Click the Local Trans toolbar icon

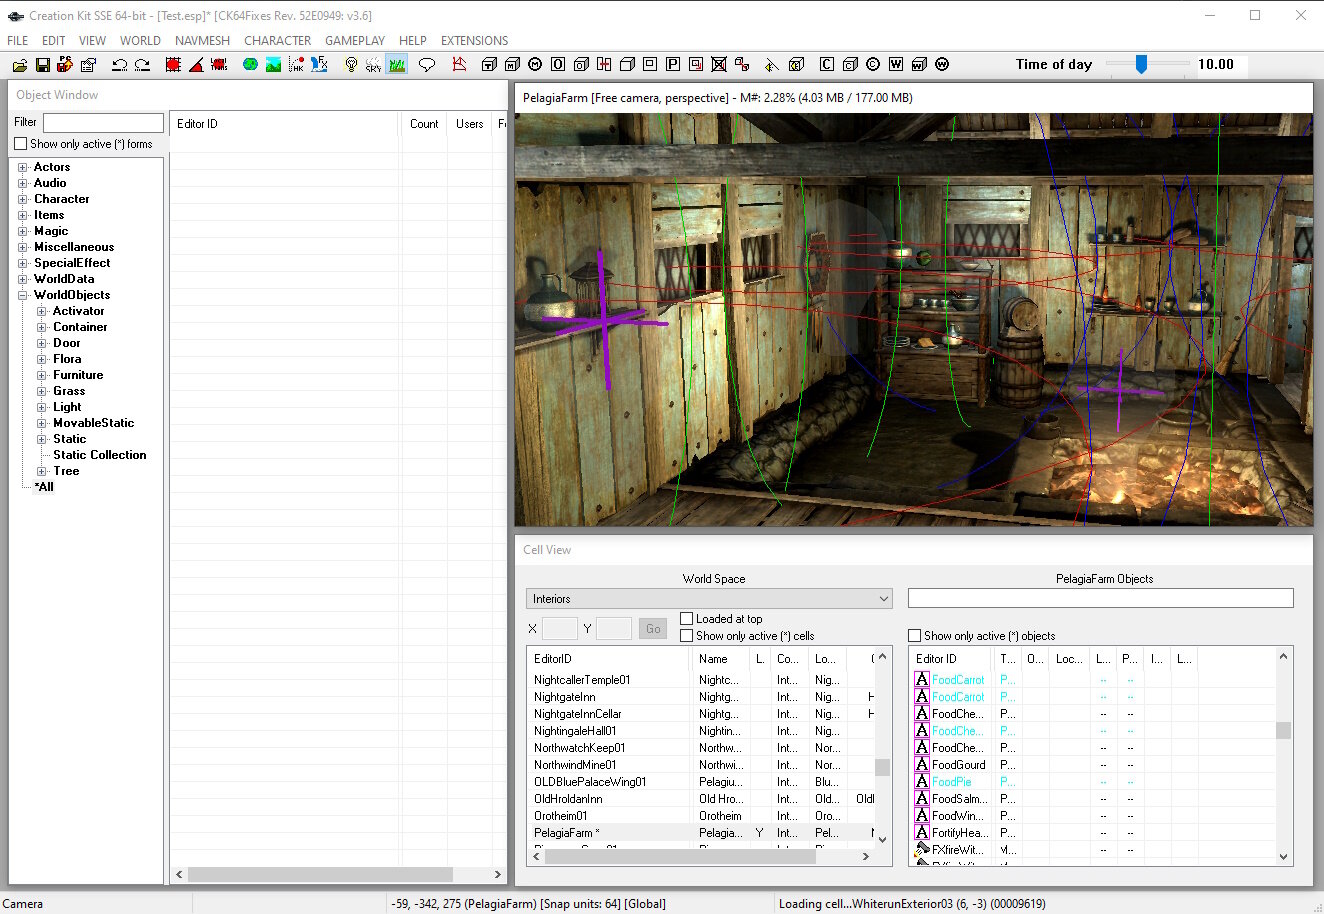(219, 65)
